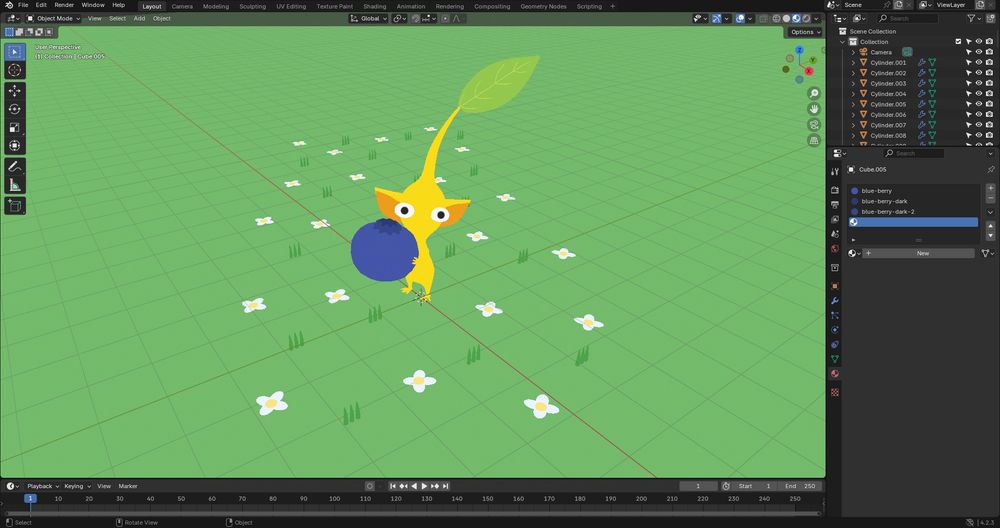The image size is (1000, 528).
Task: Move material slot up arrow
Action: coord(990,226)
